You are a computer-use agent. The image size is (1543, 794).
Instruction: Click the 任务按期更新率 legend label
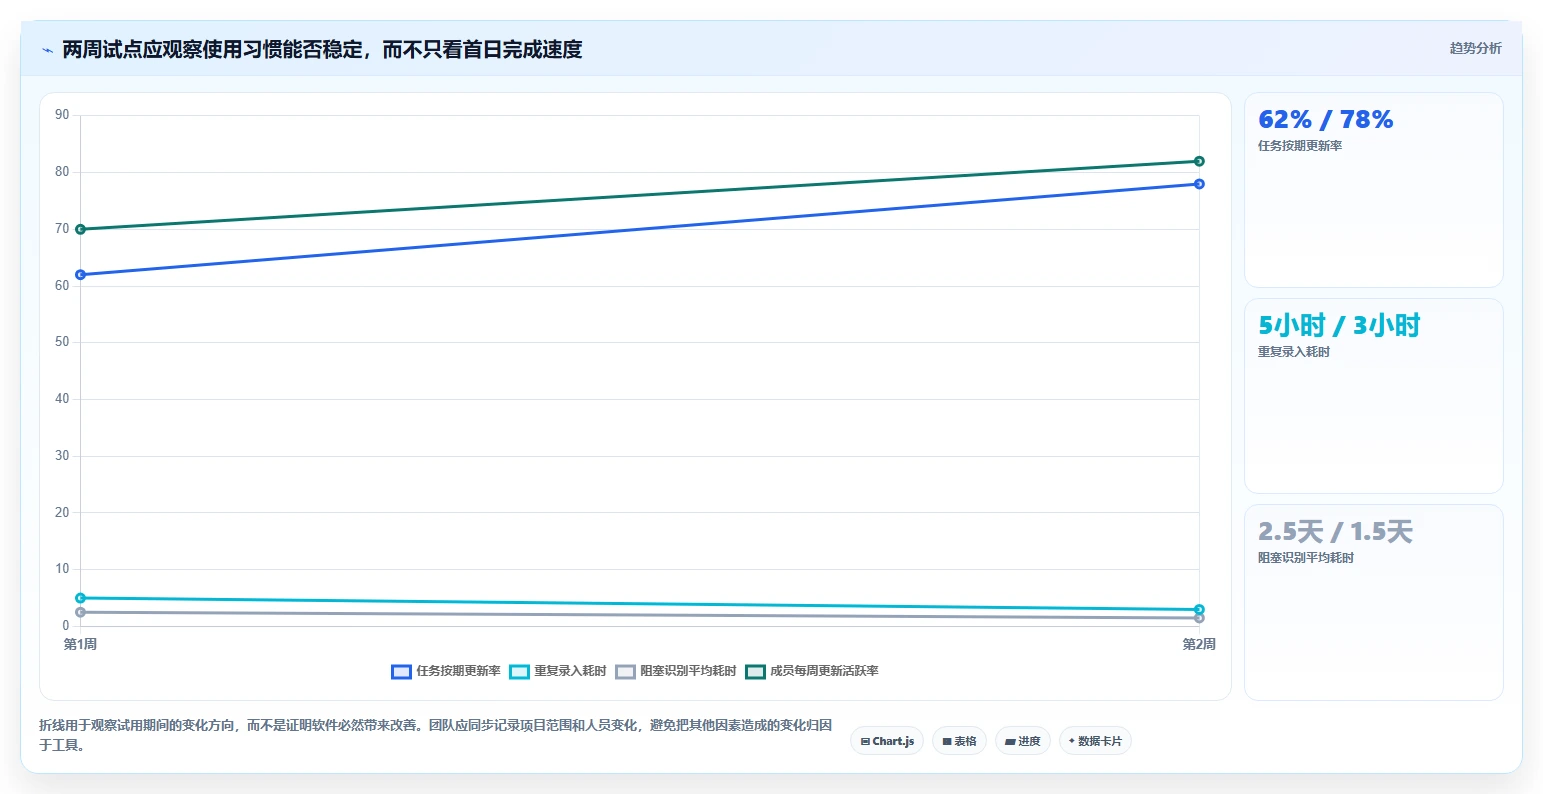[458, 671]
